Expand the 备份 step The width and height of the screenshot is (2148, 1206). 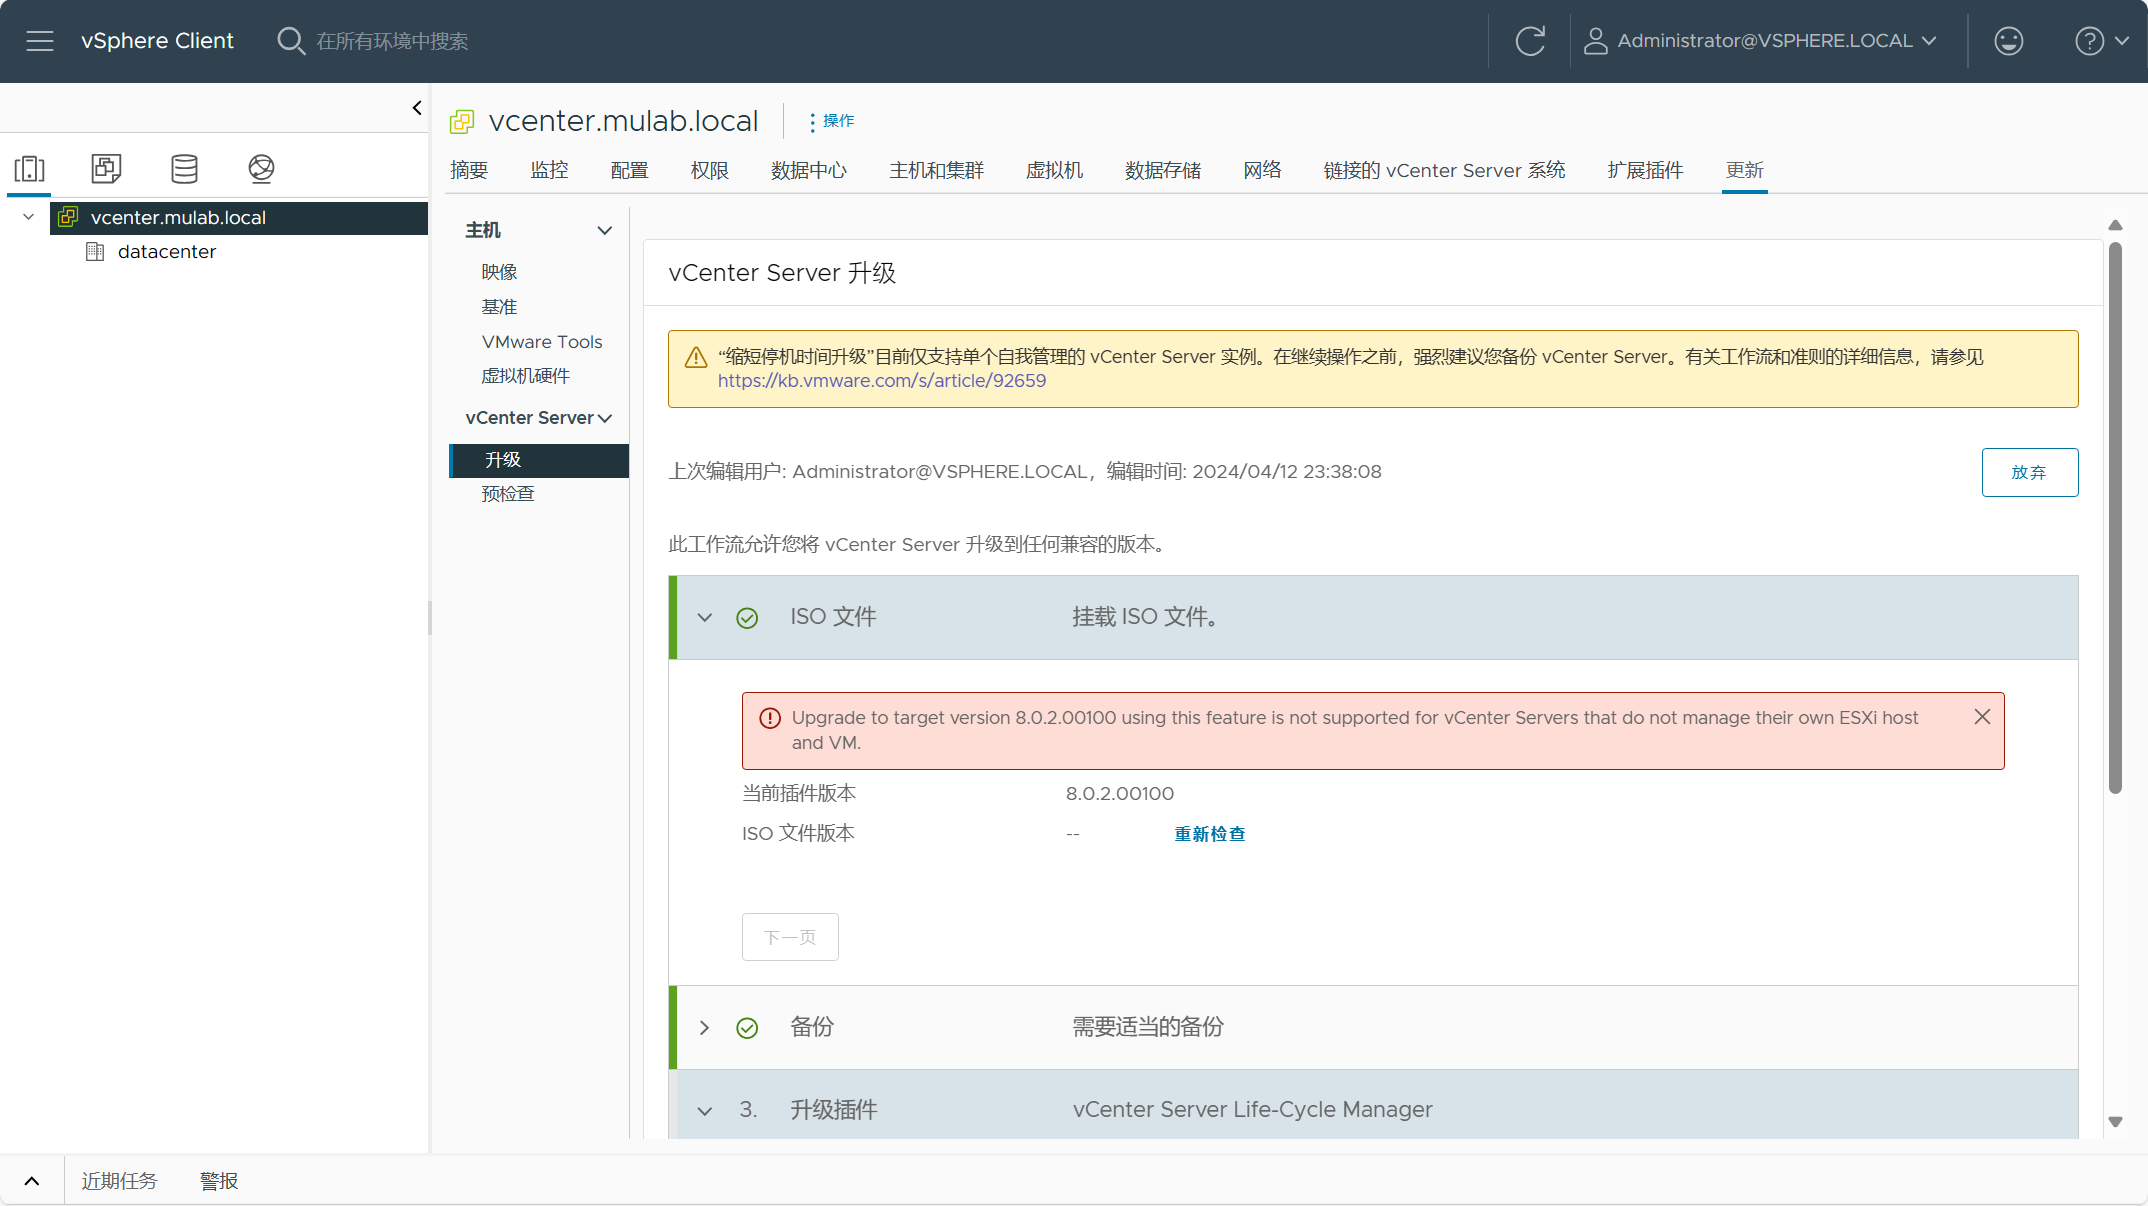[x=705, y=1028]
